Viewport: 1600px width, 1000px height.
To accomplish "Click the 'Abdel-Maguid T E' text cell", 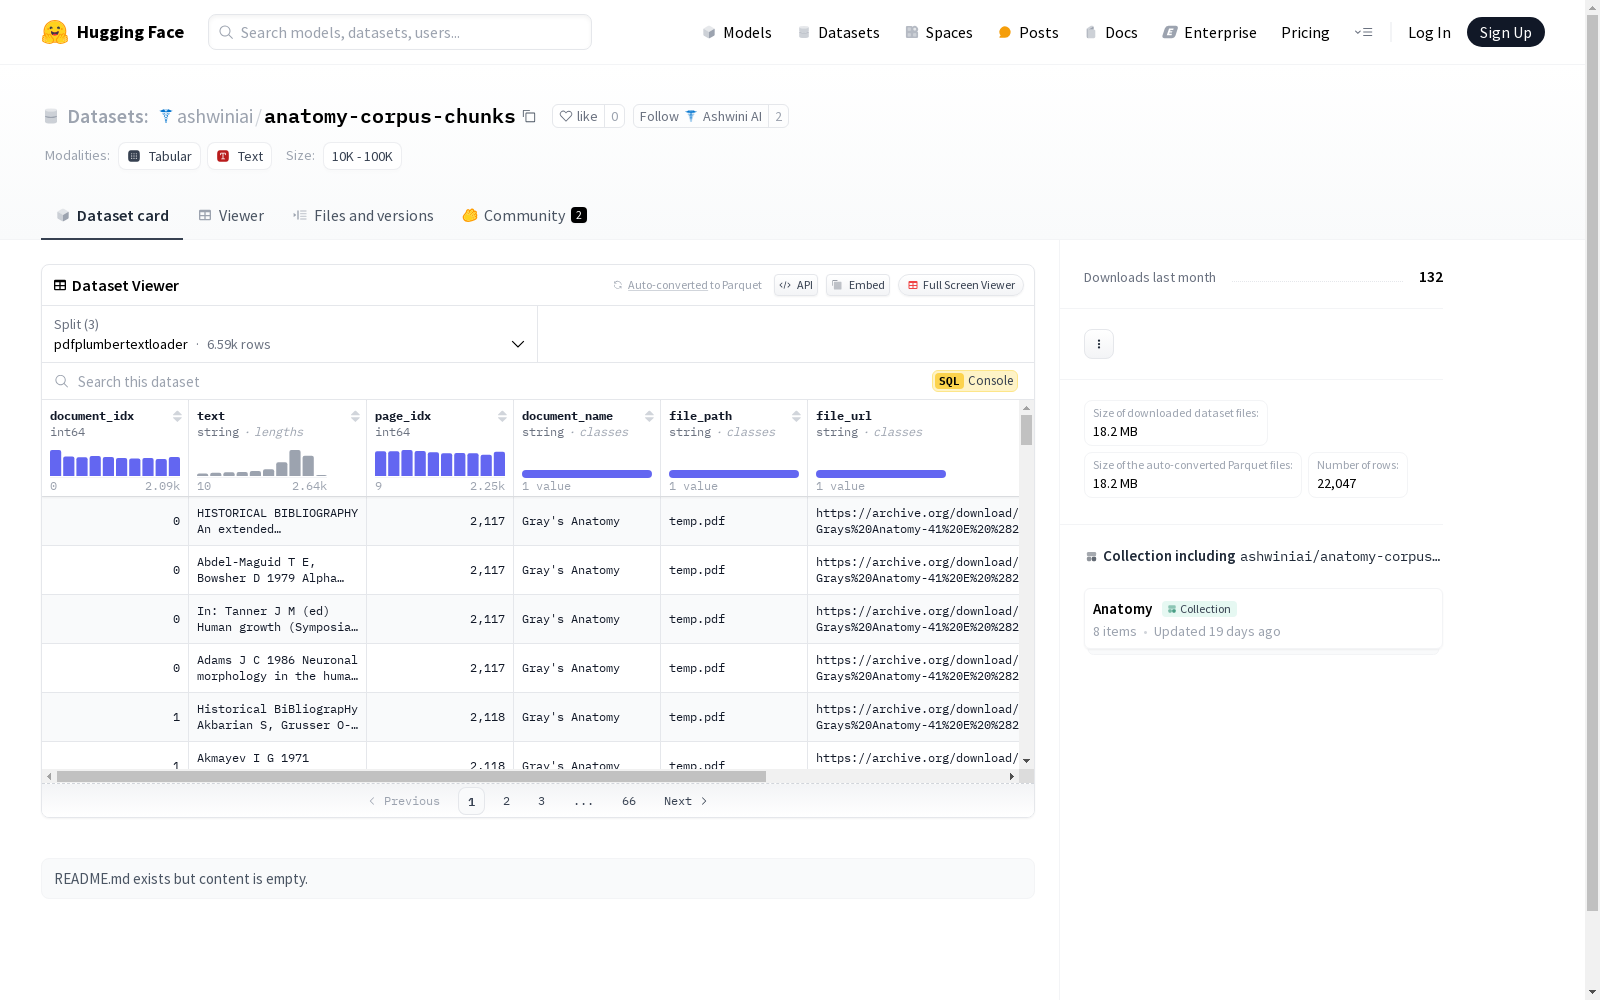I will pyautogui.click(x=277, y=570).
